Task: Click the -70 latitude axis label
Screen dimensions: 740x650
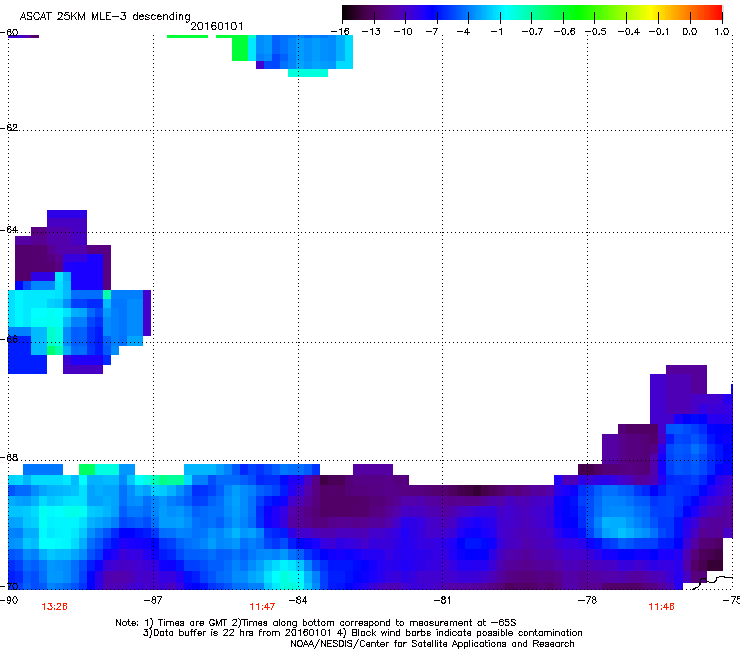Action: pyautogui.click(x=9, y=586)
